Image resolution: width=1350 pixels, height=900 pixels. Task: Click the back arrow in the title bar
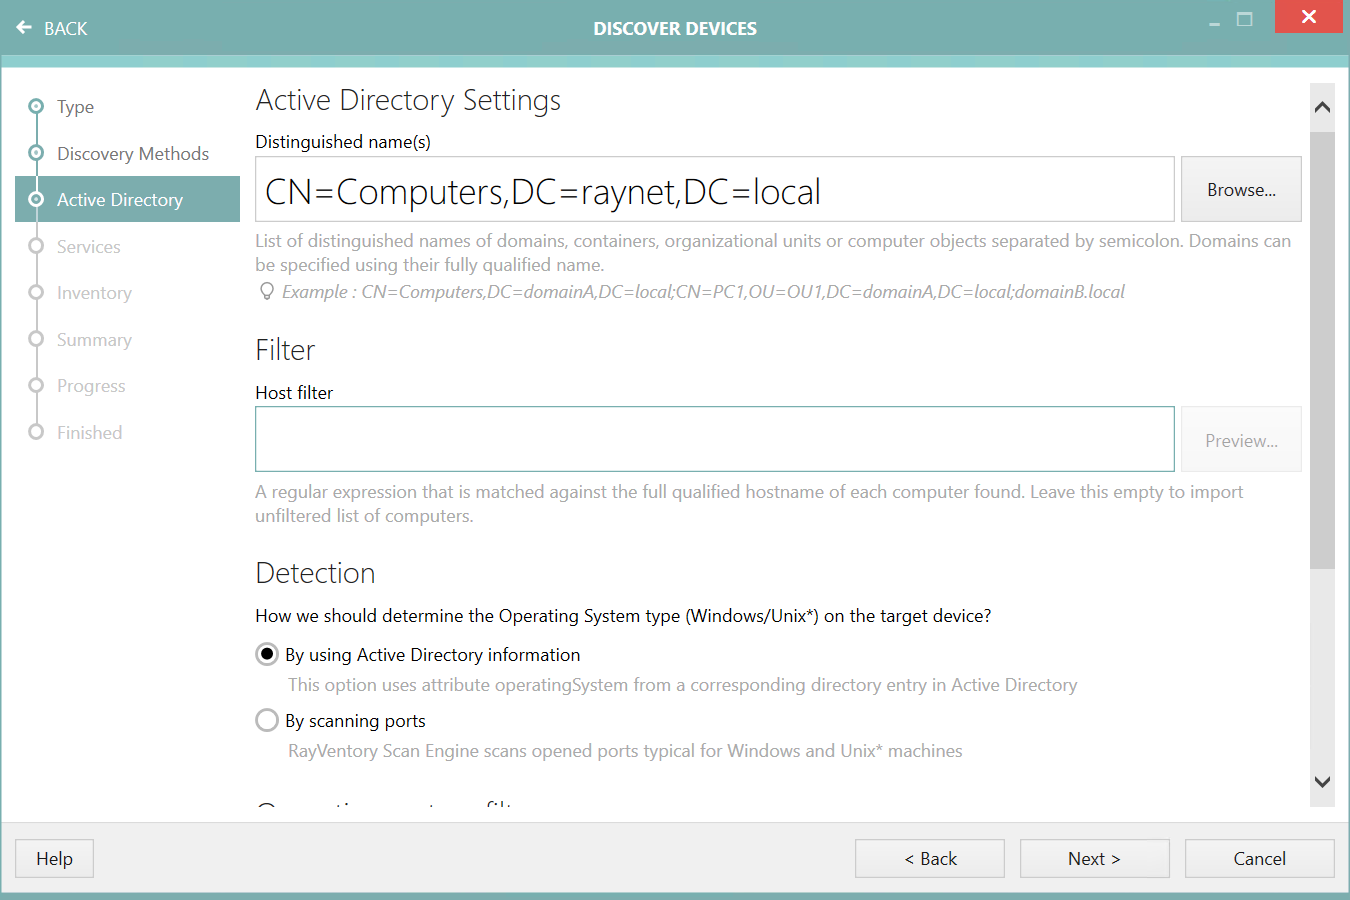tap(24, 28)
